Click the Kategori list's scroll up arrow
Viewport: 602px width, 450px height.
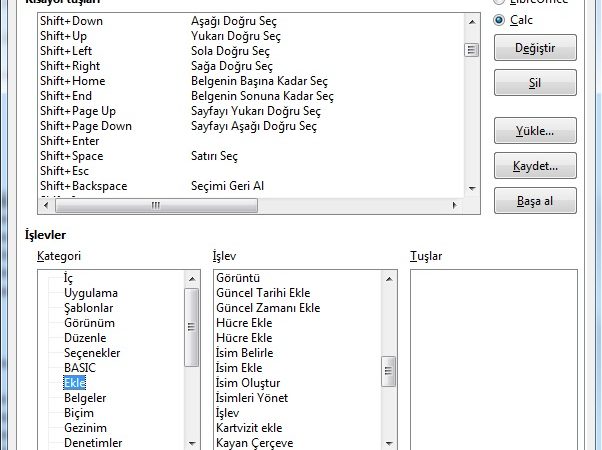190,279
